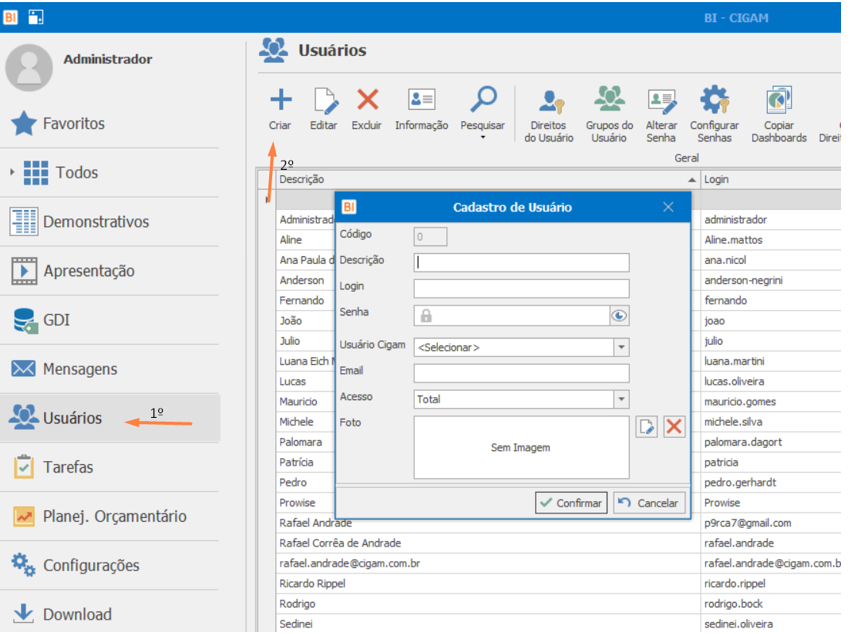
Task: Click the administrador login cell
Action: tap(771, 220)
